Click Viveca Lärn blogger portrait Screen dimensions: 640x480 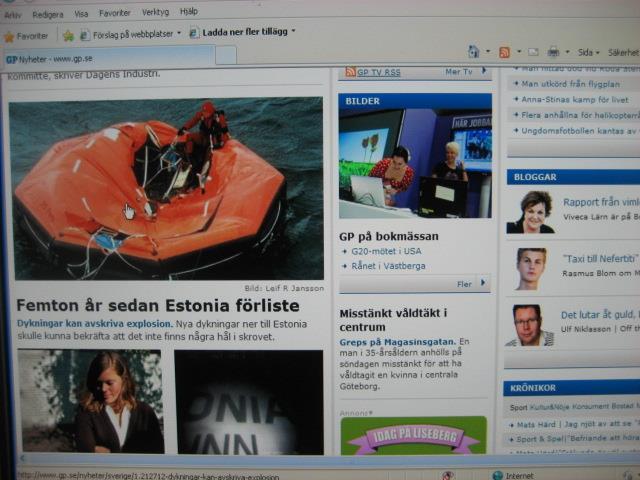pyautogui.click(x=530, y=212)
